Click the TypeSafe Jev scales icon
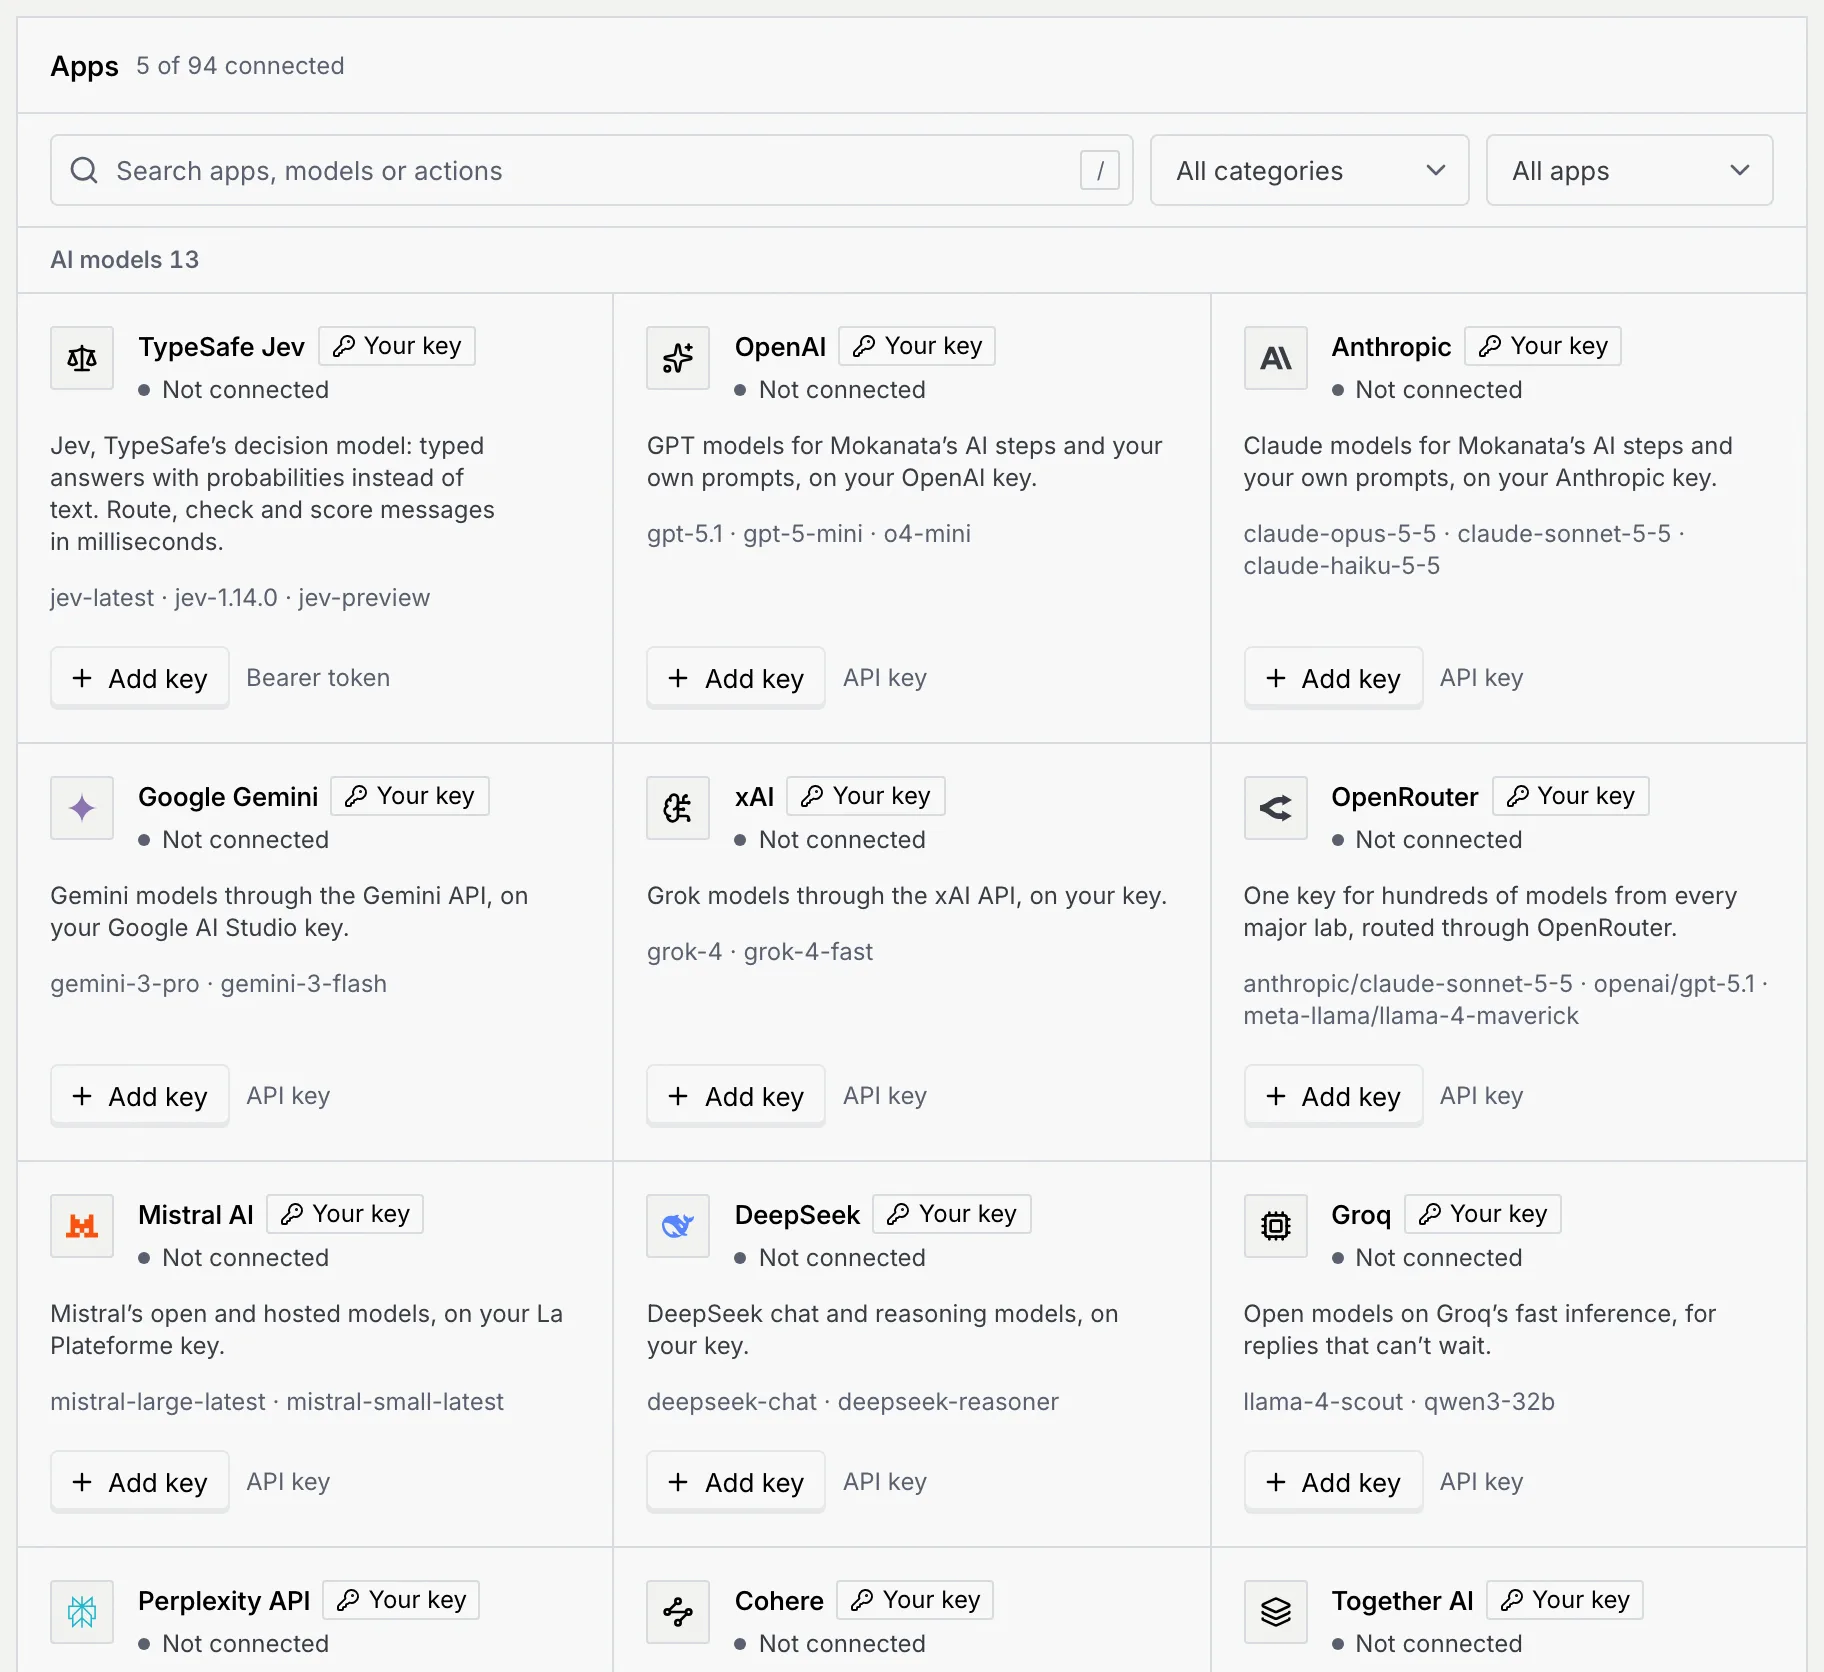 (82, 358)
